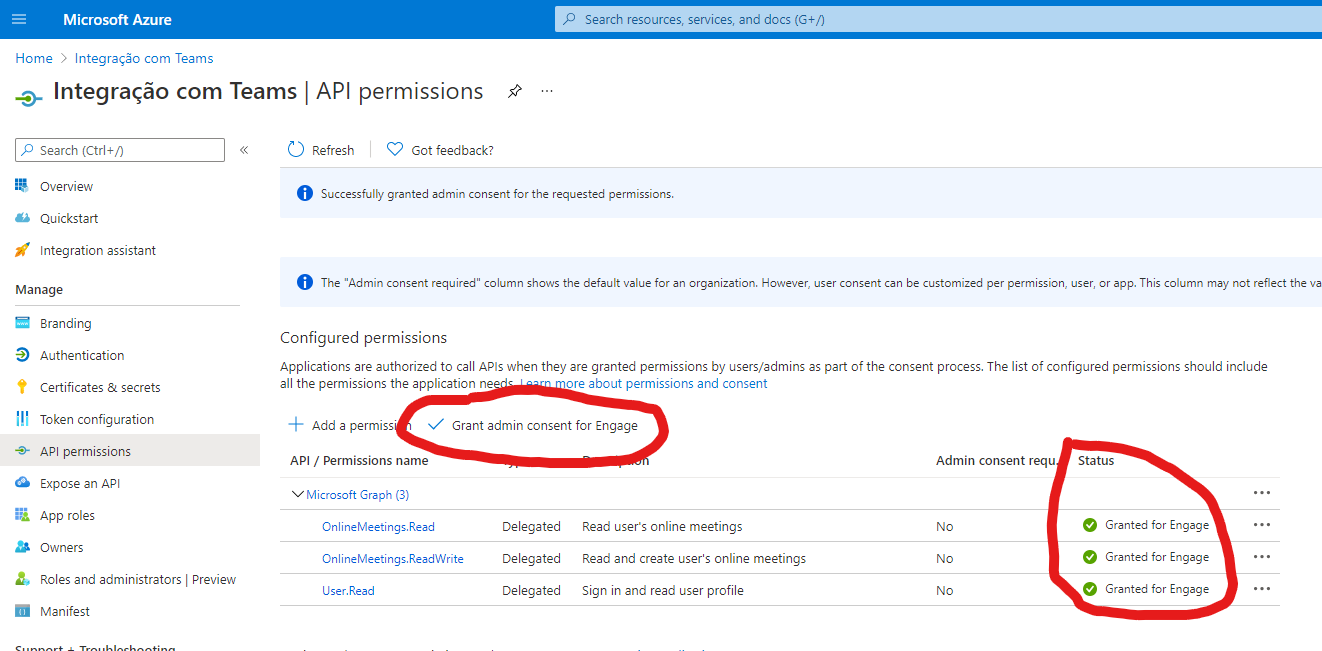Click the Refresh icon in toolbar
The height and width of the screenshot is (651, 1322).
pyautogui.click(x=296, y=149)
